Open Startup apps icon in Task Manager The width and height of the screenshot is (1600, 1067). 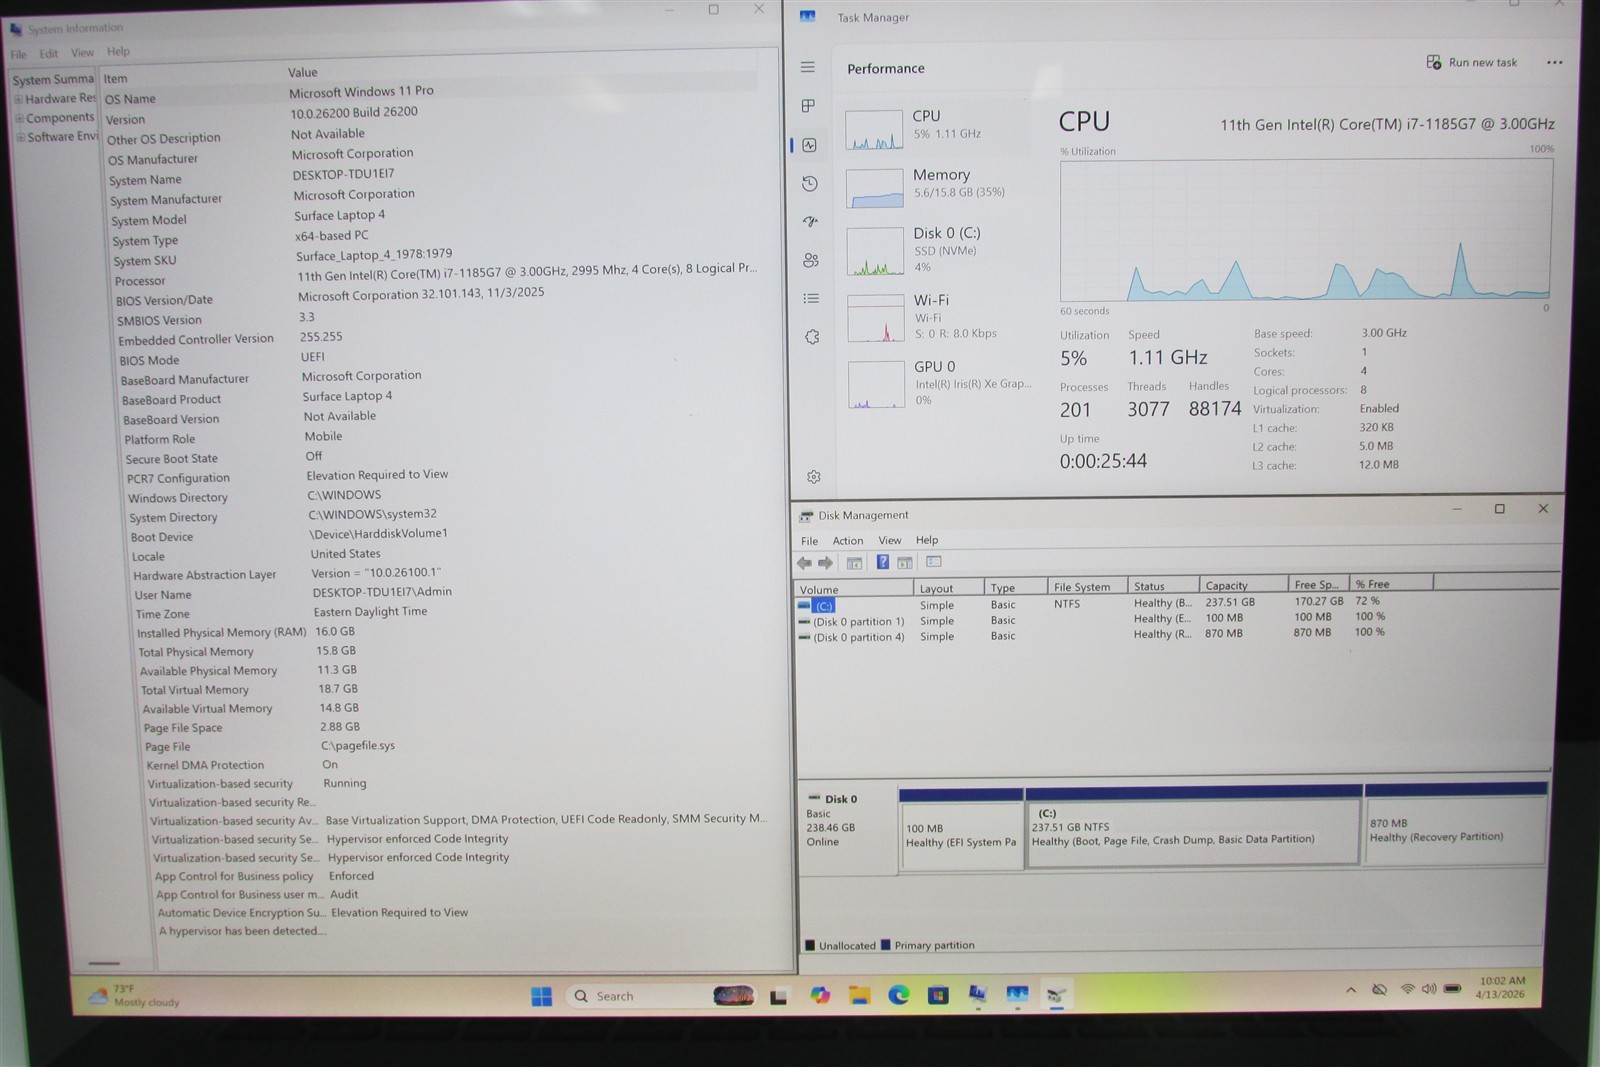pyautogui.click(x=810, y=221)
